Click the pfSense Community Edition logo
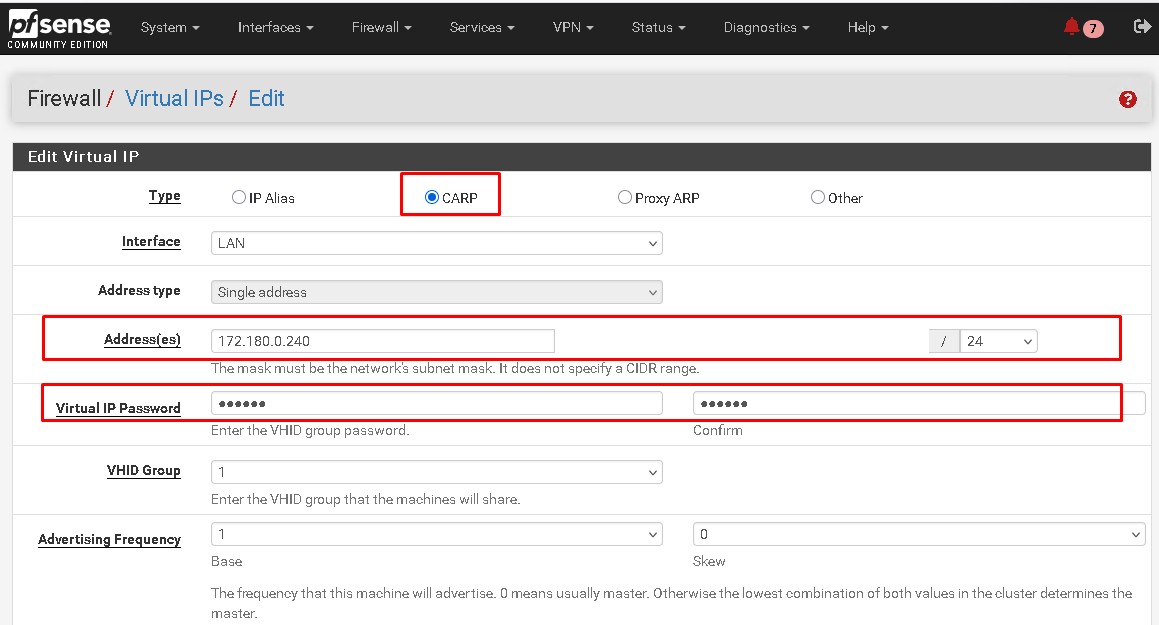The image size is (1159, 625). [59, 29]
